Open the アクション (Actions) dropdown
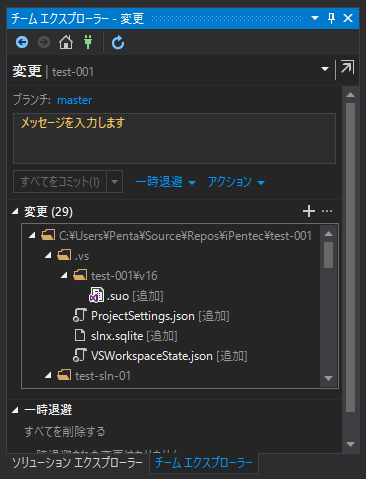Screen dimensions: 366x479 (x=236, y=182)
